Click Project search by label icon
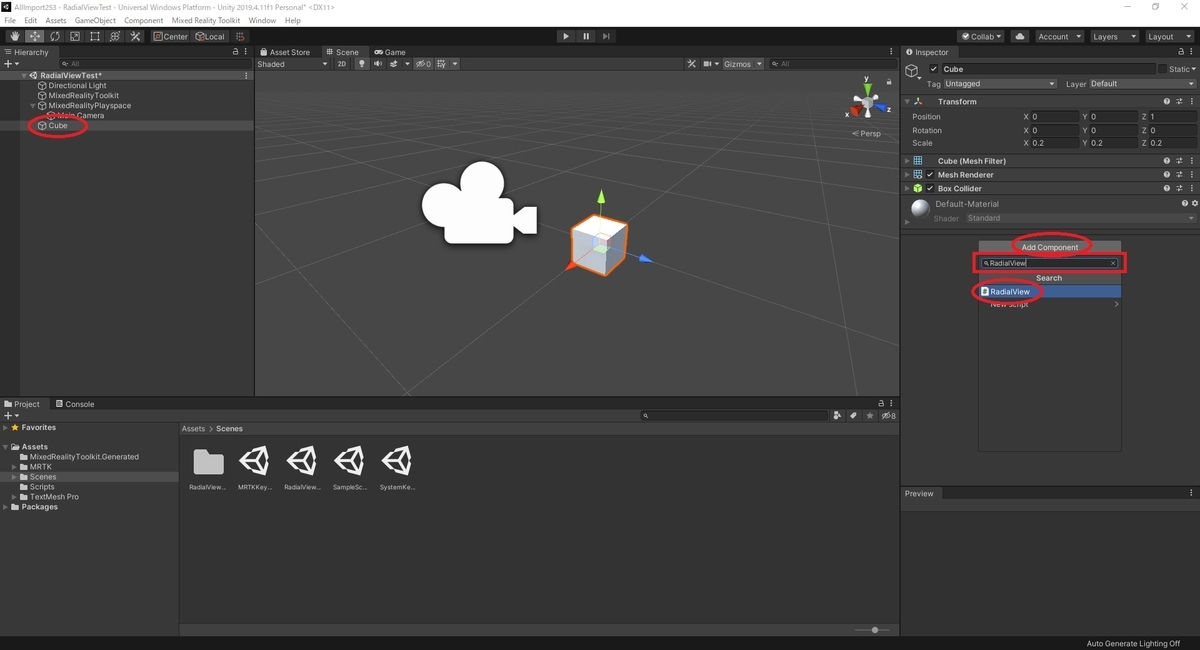This screenshot has height=650, width=1200. click(853, 415)
